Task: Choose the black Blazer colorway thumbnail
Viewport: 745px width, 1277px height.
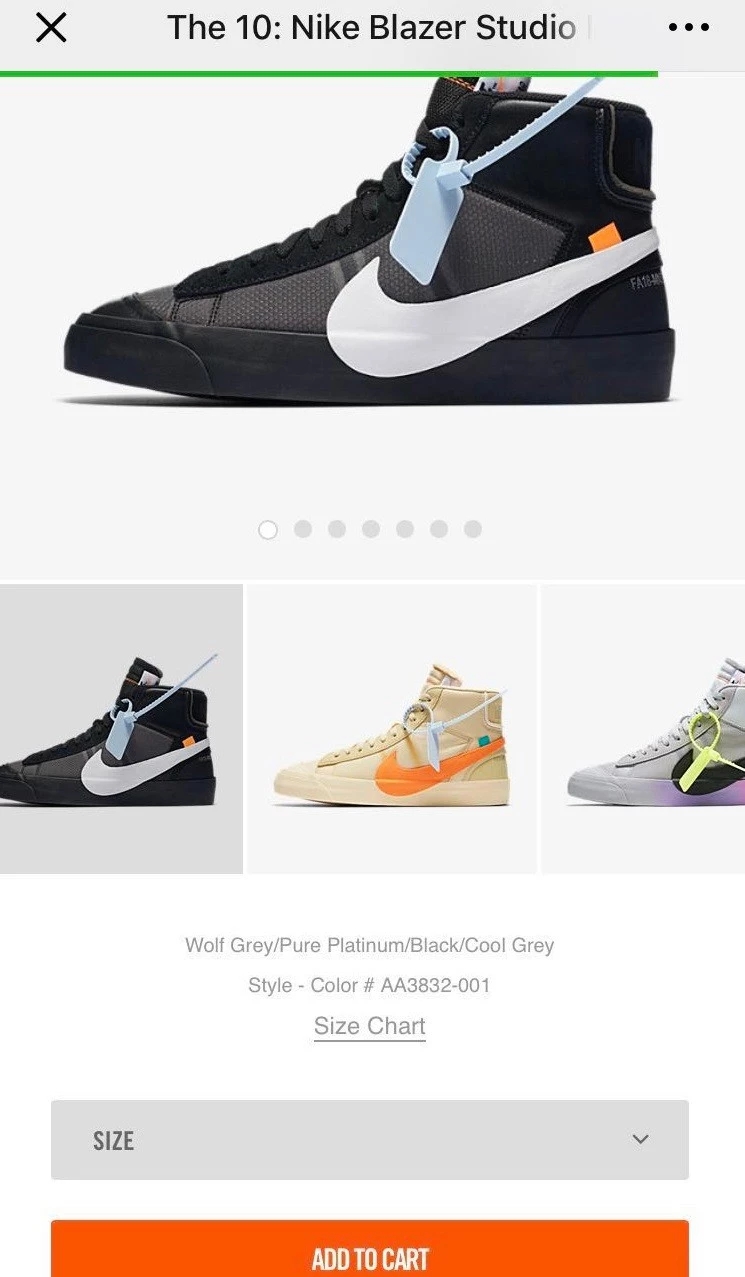Action: tap(121, 729)
